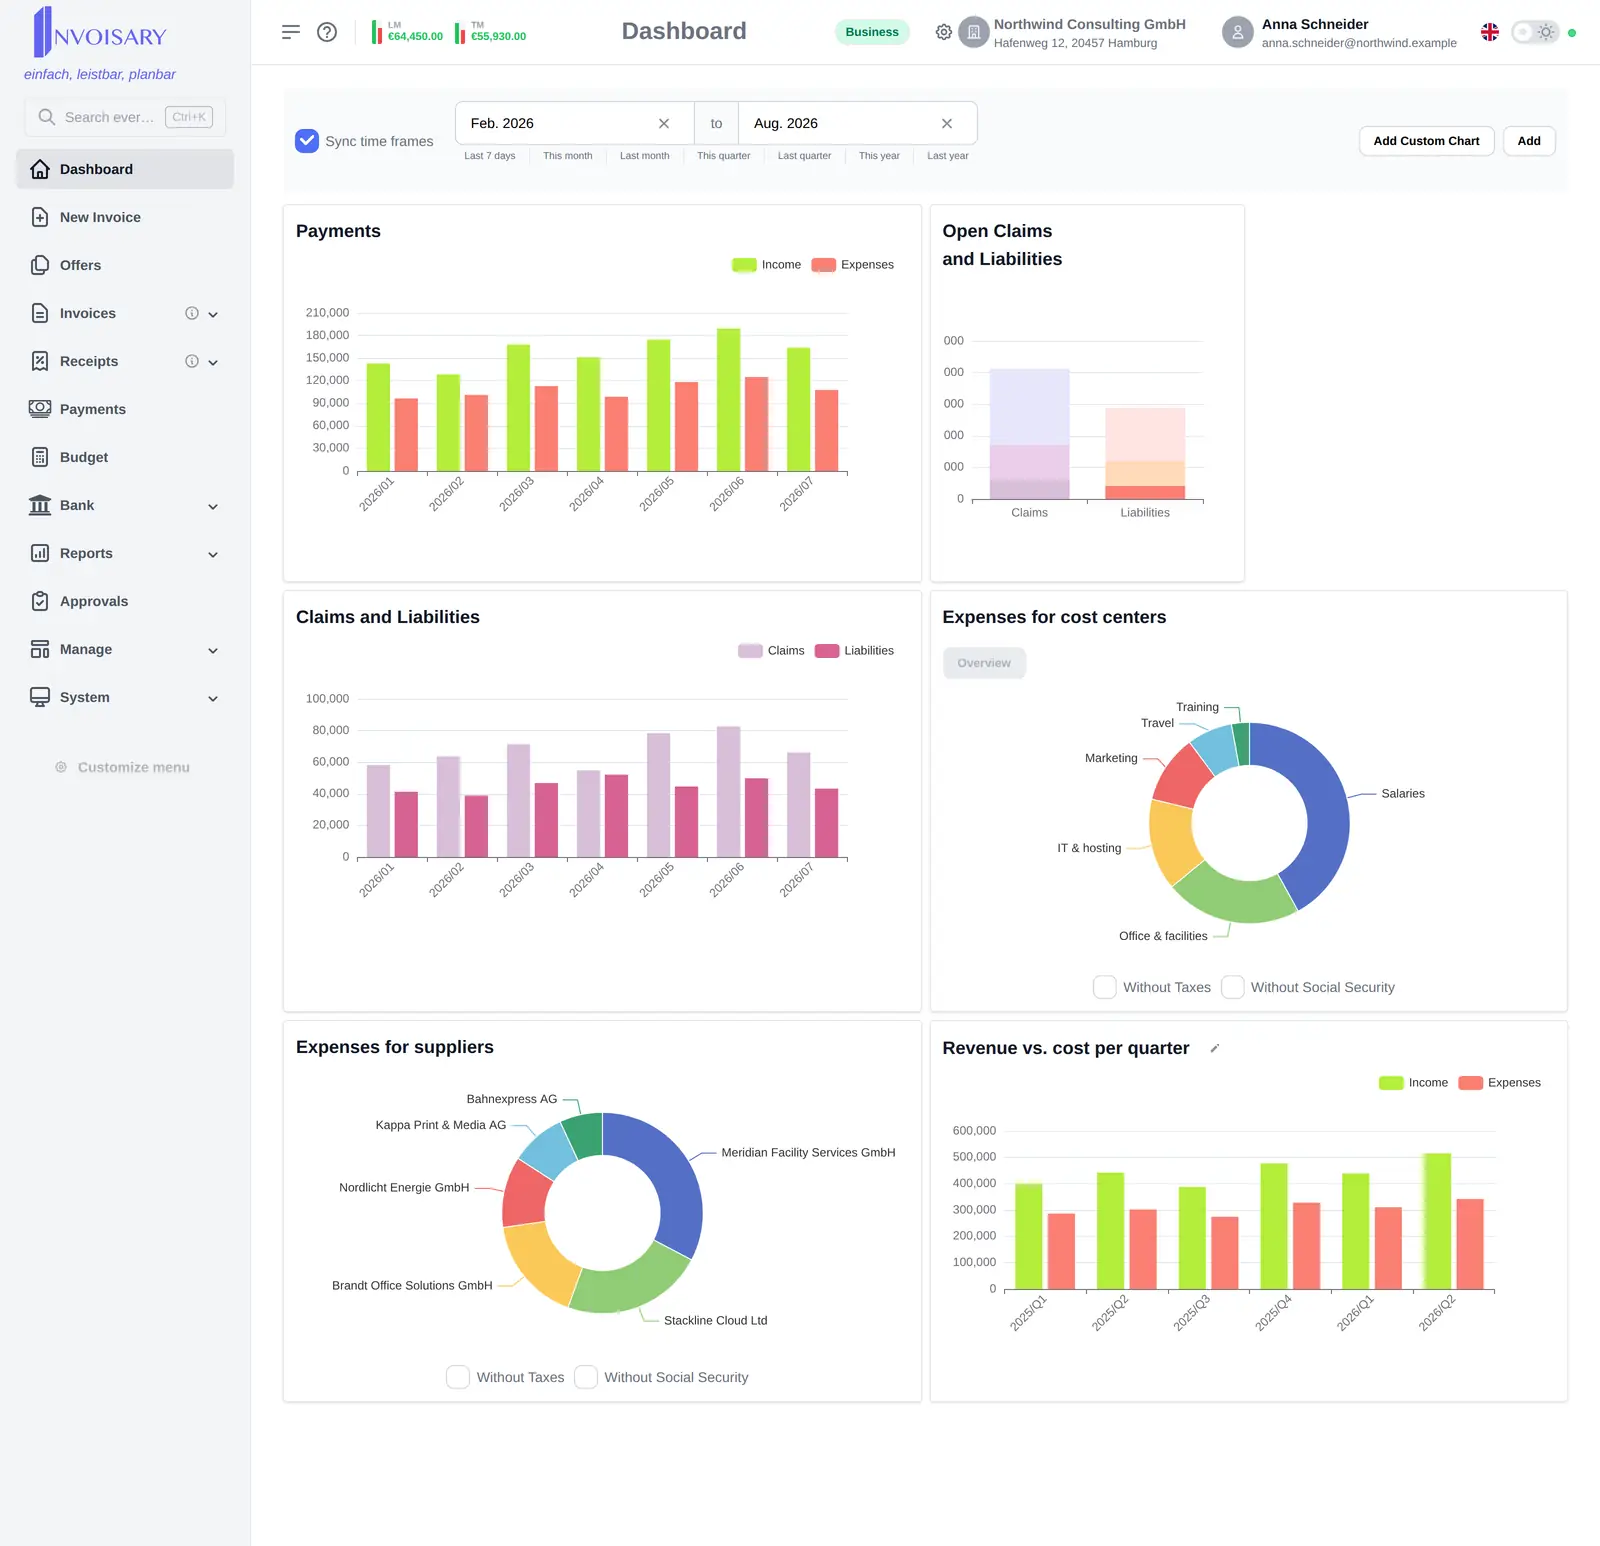Image resolution: width=1600 pixels, height=1546 pixels.
Task: Click the info icon next to Receipts
Action: (192, 361)
